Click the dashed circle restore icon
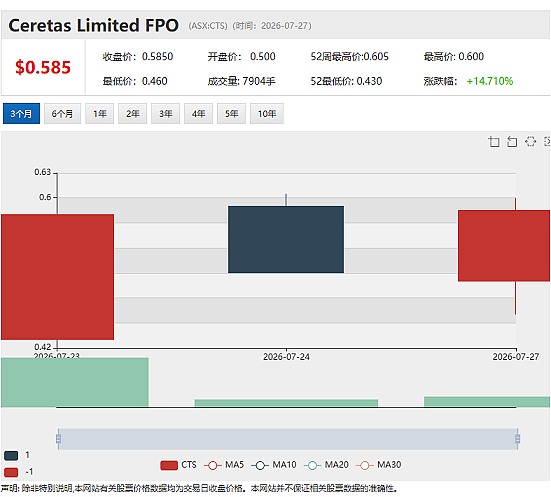 530,141
